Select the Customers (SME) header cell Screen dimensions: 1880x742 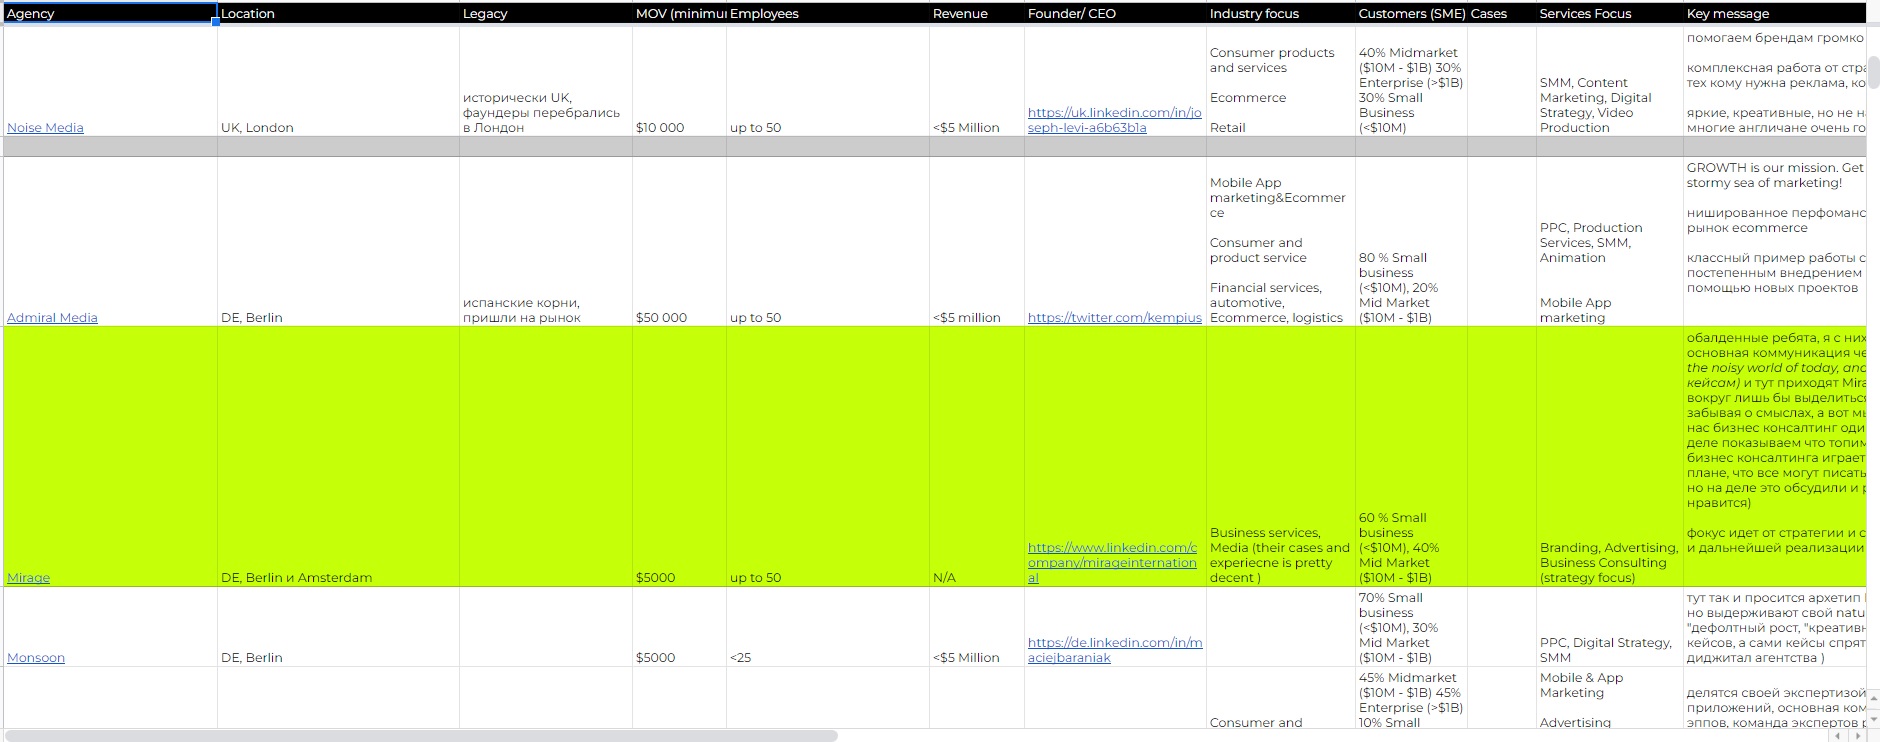tap(1412, 14)
